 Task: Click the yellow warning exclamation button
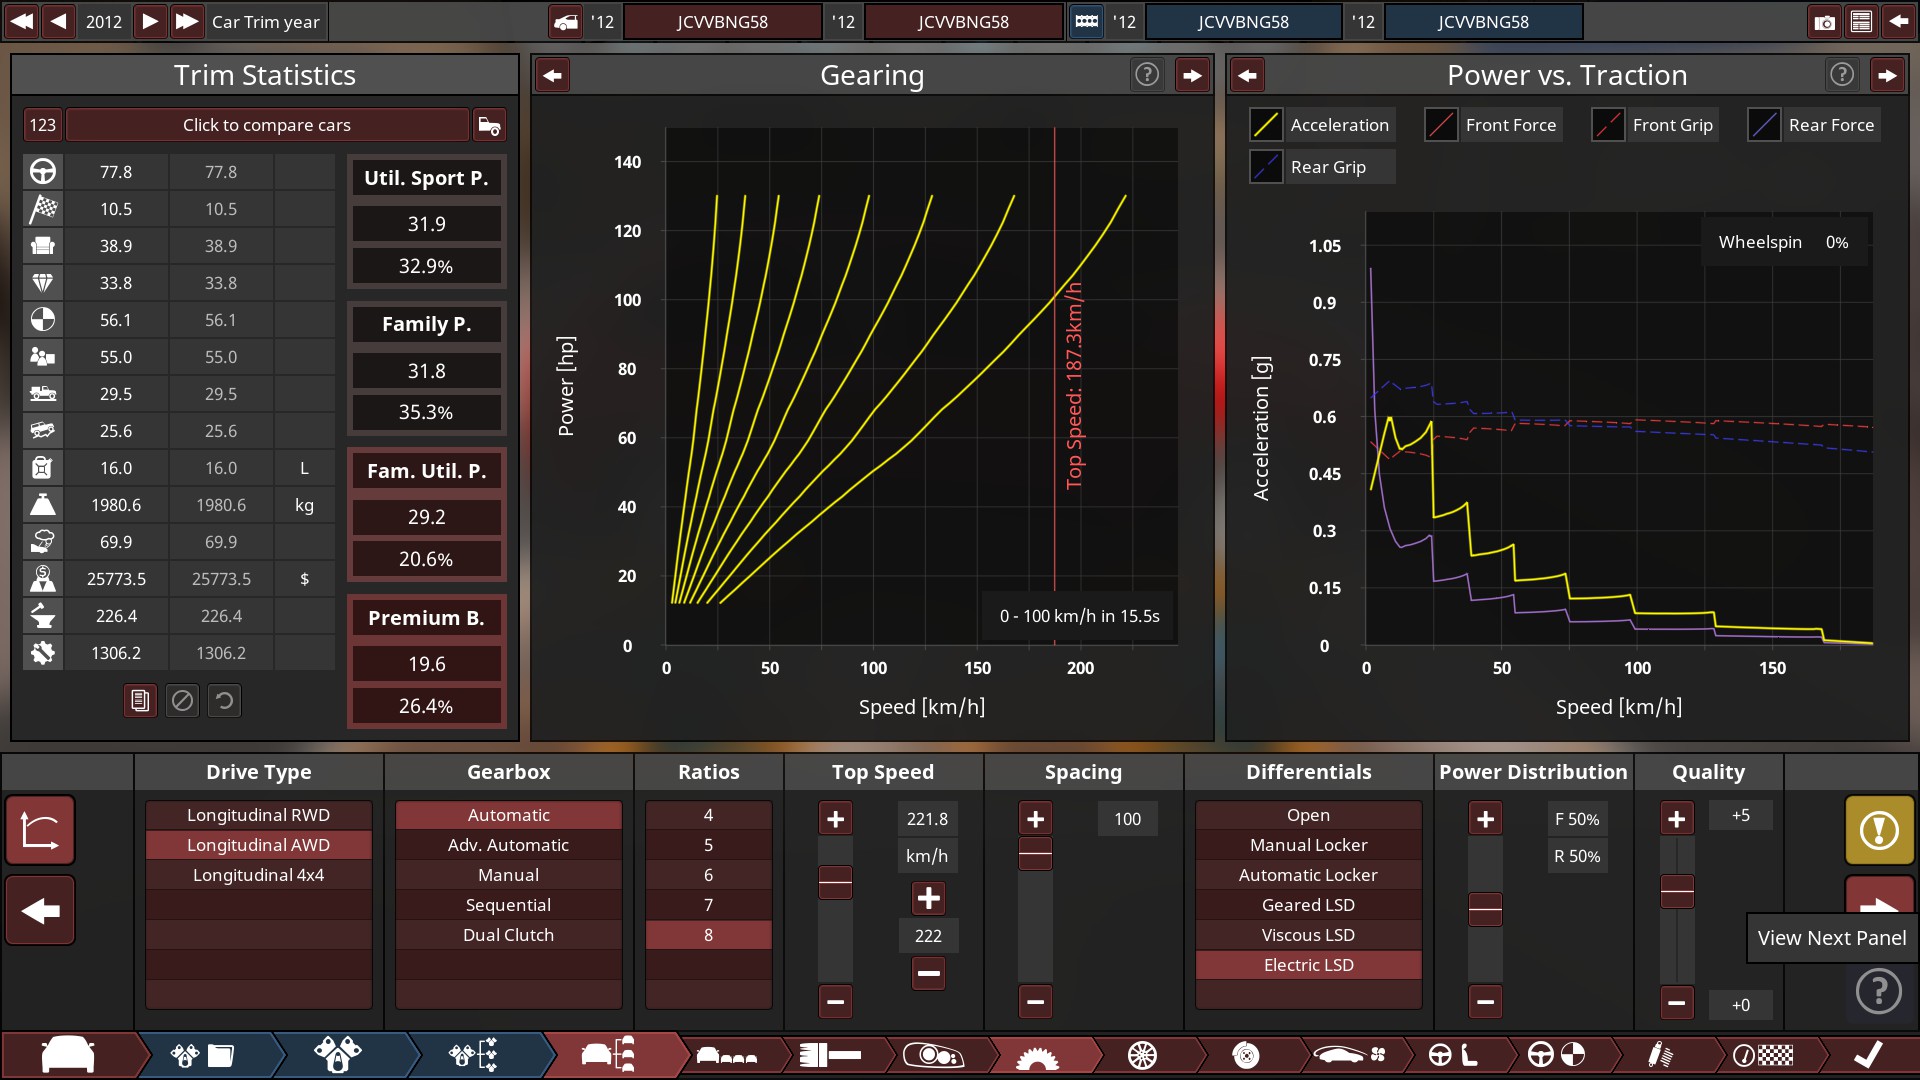coord(1879,830)
